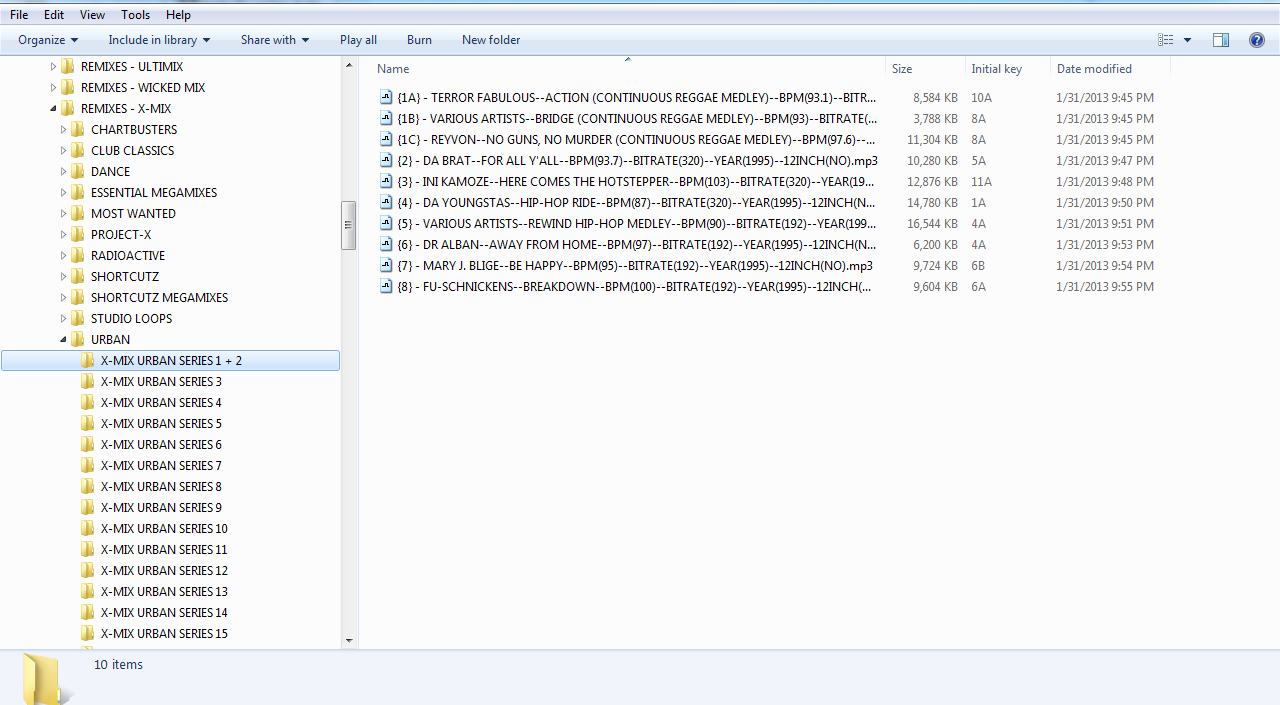Screen dimensions: 1280x705
Task: Click the change view icon
Action: click(1166, 40)
